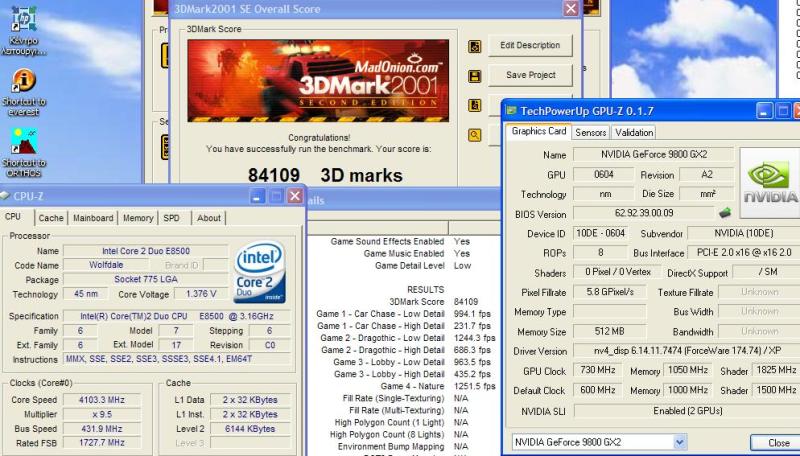Image resolution: width=800 pixels, height=456 pixels.
Task: Click the GPU-Z Name field showing GeForce 9800 GX2
Action: [654, 154]
